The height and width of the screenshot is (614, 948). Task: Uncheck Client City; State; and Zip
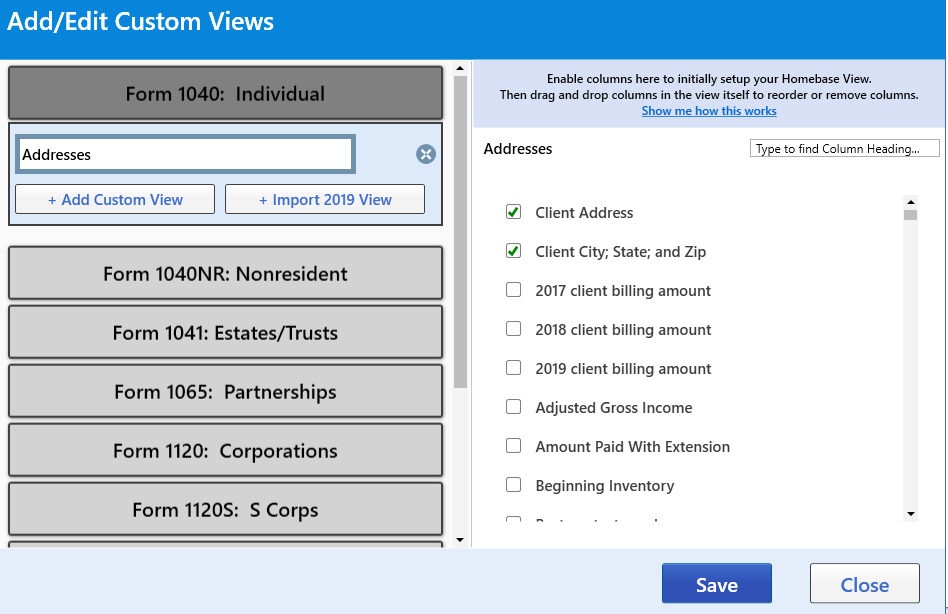coord(514,251)
